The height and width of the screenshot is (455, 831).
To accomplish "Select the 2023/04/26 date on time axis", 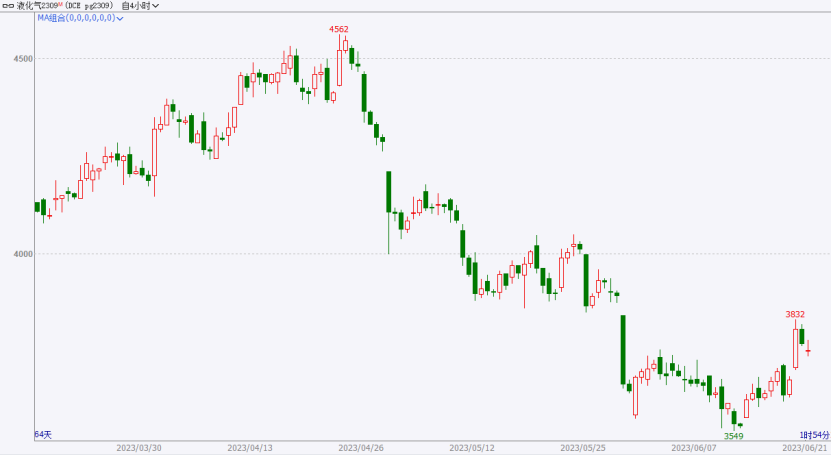I will coord(361,448).
